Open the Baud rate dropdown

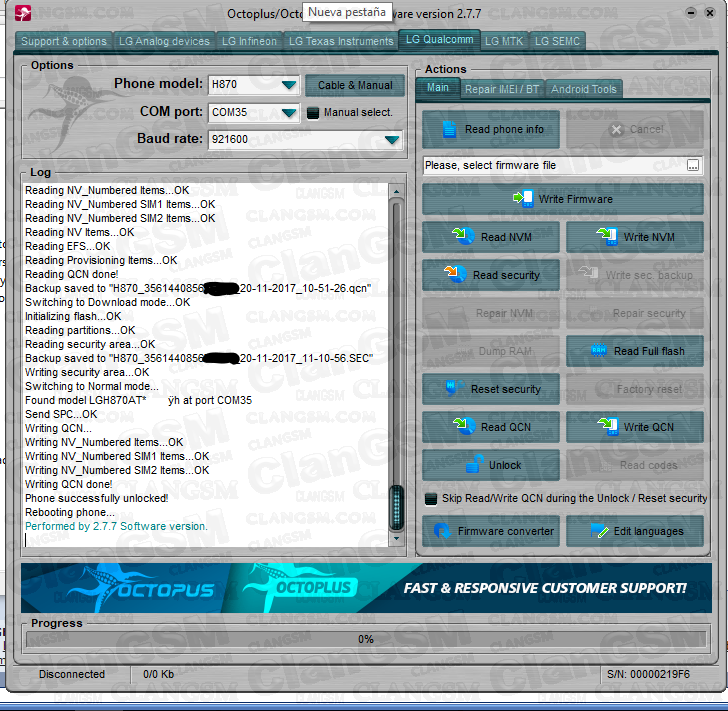(x=392, y=140)
